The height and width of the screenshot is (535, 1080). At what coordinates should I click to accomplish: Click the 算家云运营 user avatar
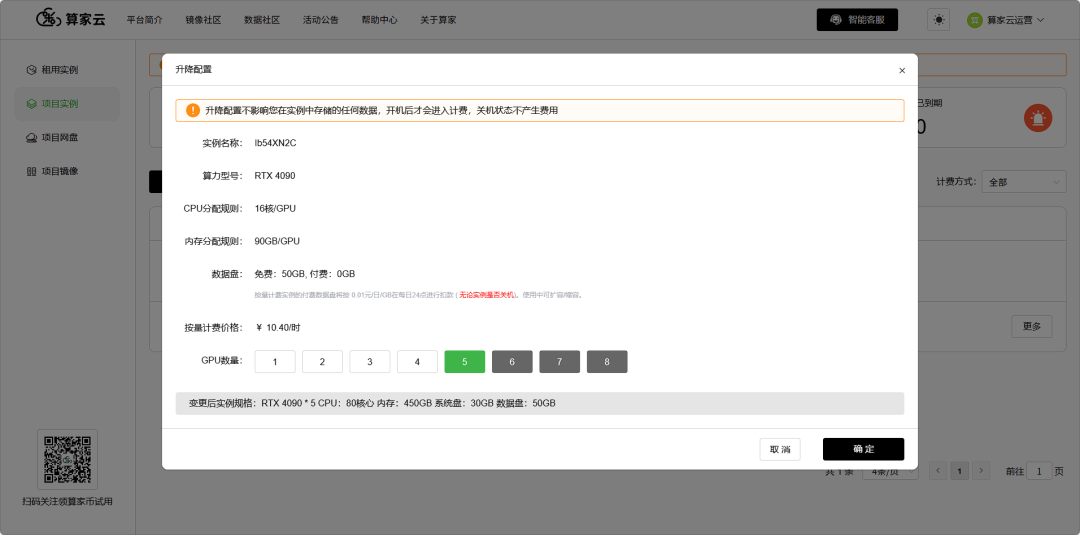[x=975, y=20]
